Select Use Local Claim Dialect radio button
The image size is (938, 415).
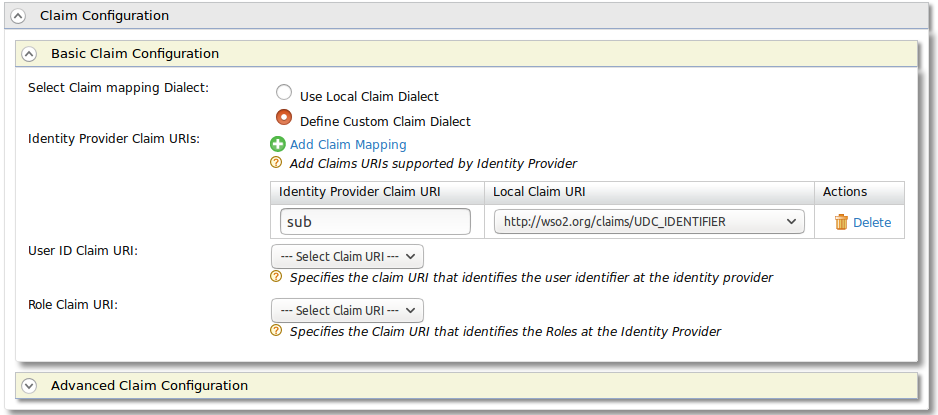284,93
